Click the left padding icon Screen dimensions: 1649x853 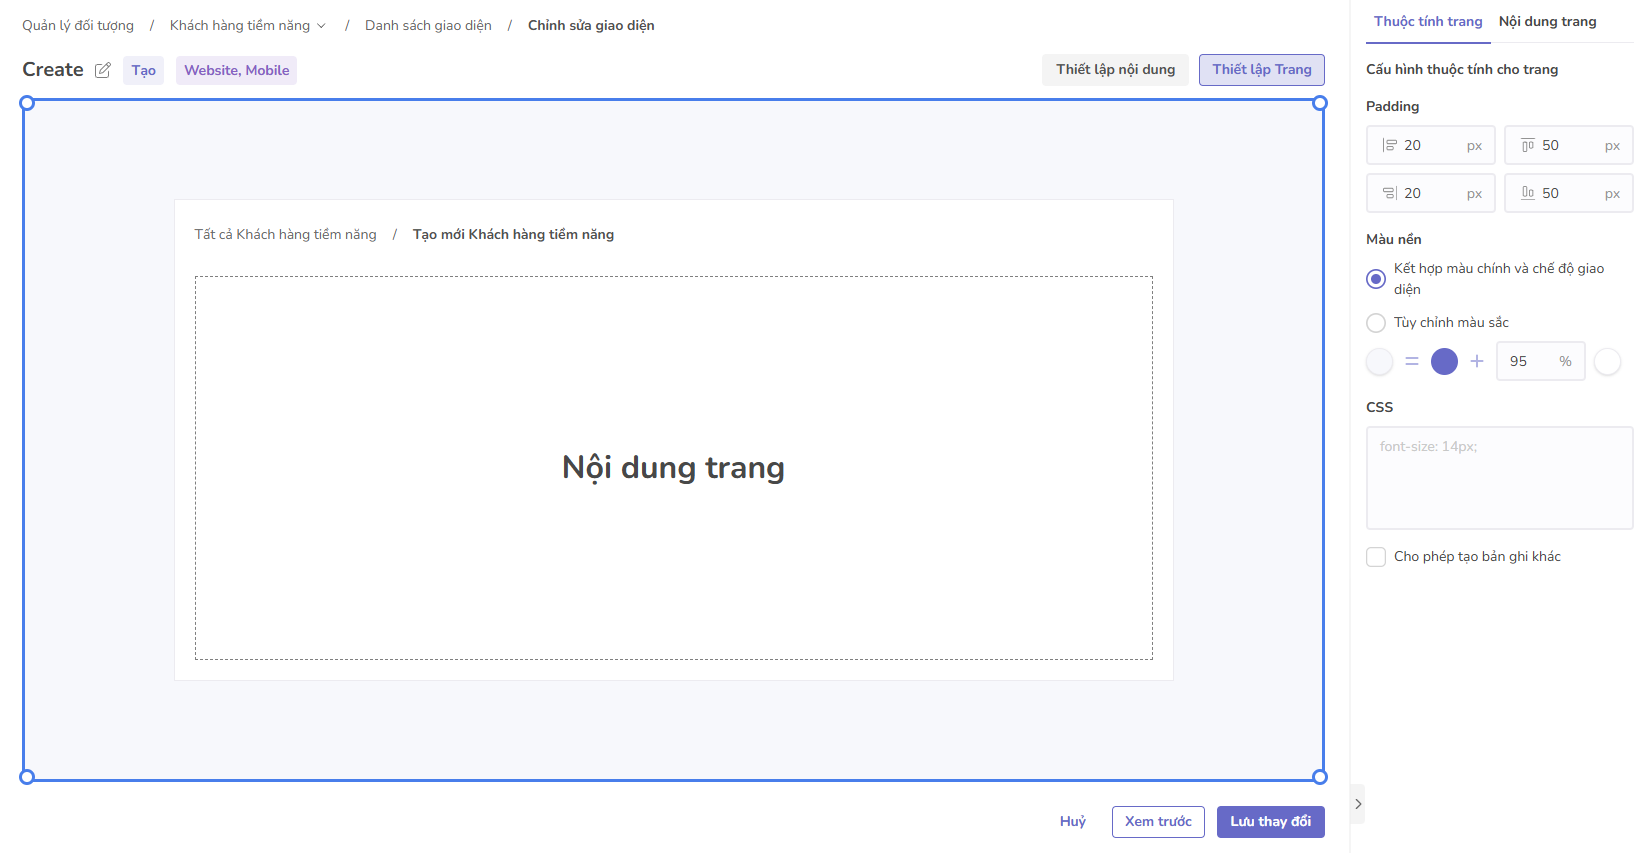[x=1389, y=145]
